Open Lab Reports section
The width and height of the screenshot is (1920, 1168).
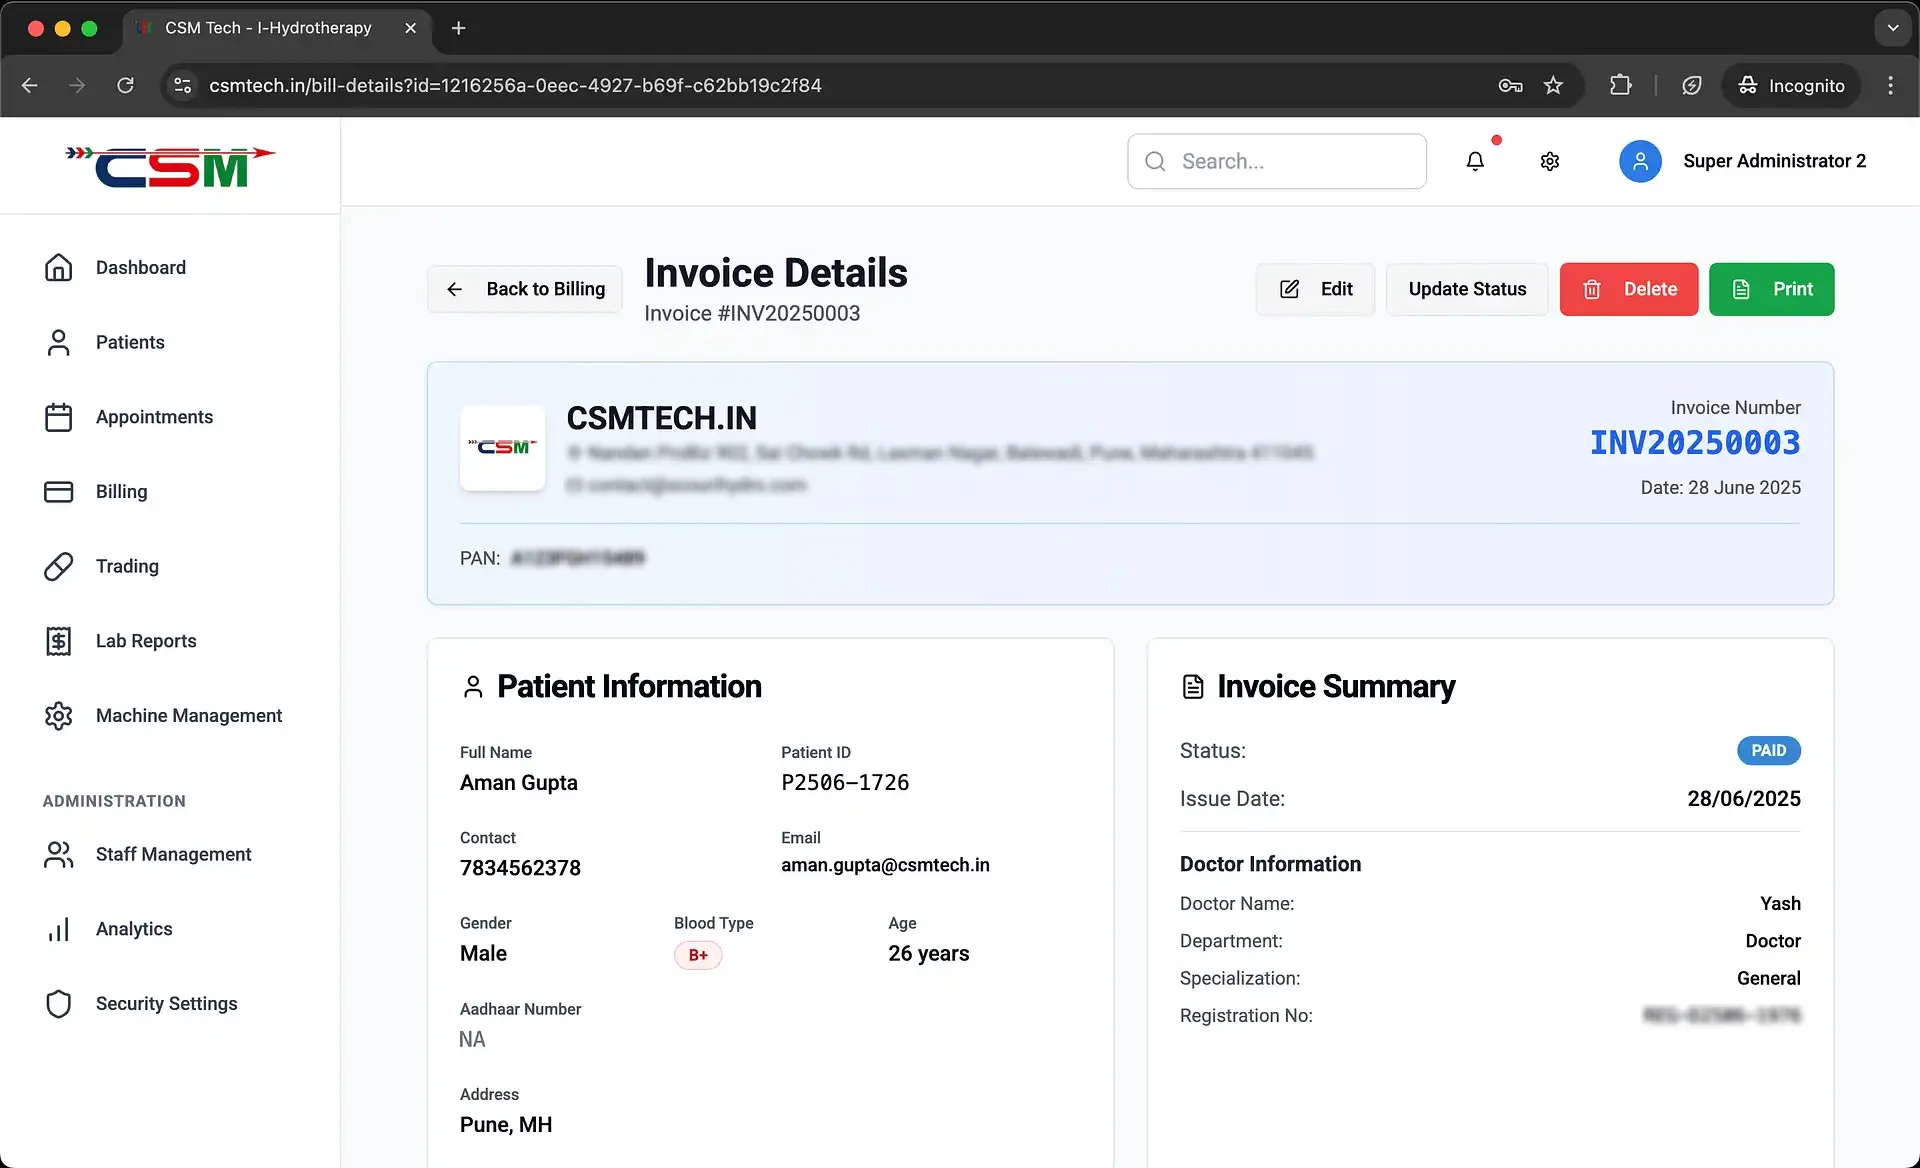146,641
